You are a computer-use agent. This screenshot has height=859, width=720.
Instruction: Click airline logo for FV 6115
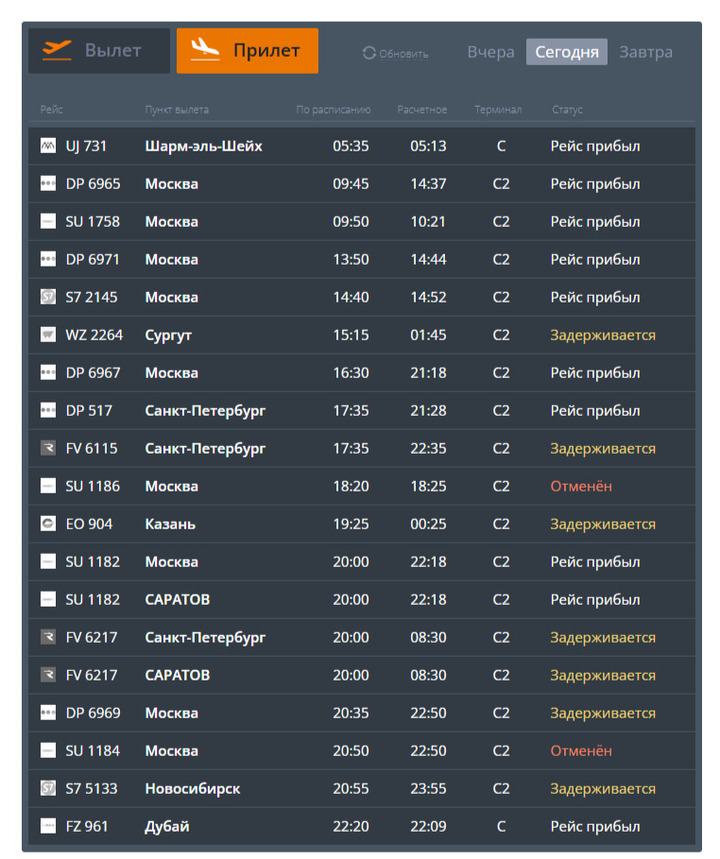pyautogui.click(x=48, y=449)
